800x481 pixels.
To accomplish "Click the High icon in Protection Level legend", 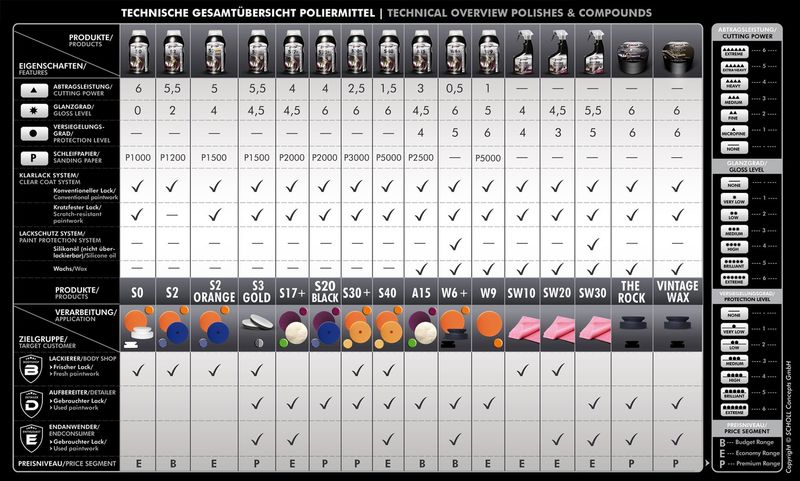I will (x=735, y=377).
